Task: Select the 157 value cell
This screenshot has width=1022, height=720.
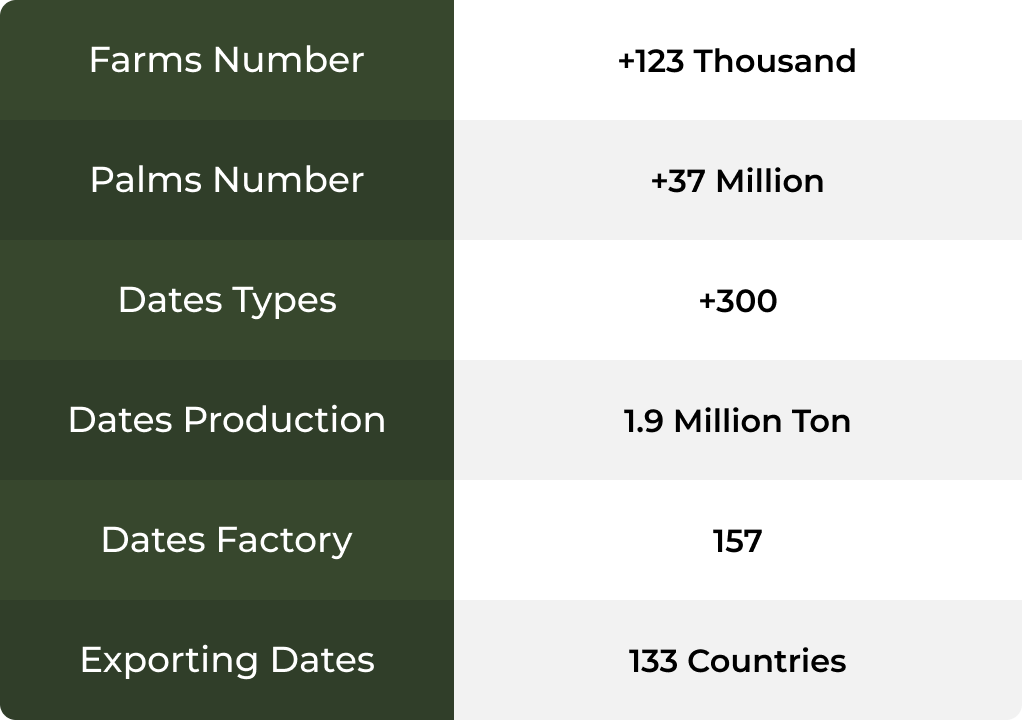Action: pos(737,541)
